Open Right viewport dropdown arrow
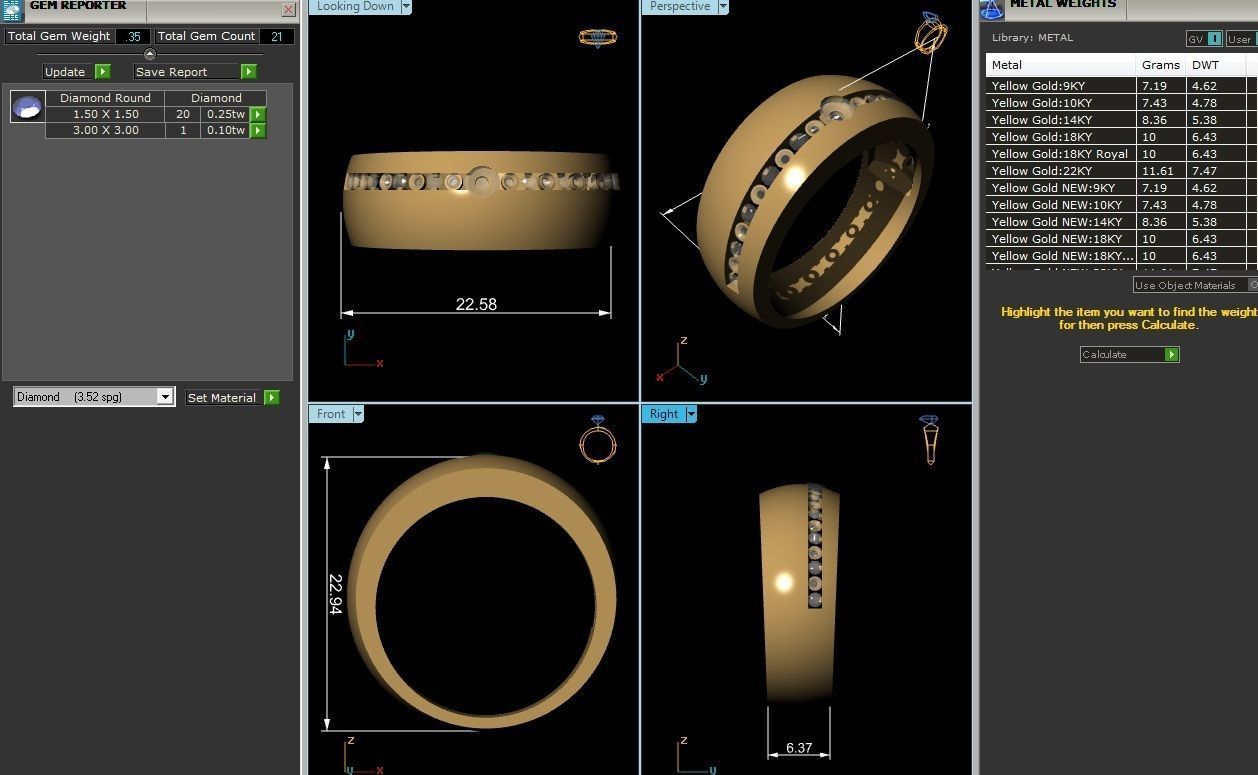The image size is (1258, 775). tap(691, 414)
